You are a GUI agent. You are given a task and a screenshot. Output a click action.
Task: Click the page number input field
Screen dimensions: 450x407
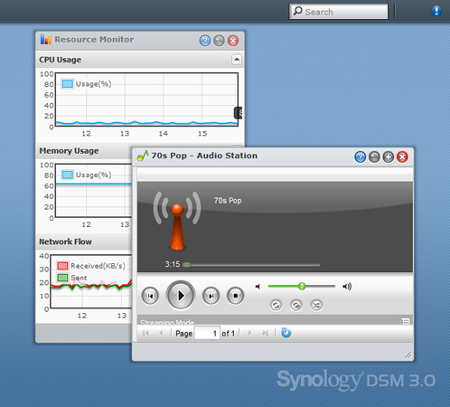207,333
